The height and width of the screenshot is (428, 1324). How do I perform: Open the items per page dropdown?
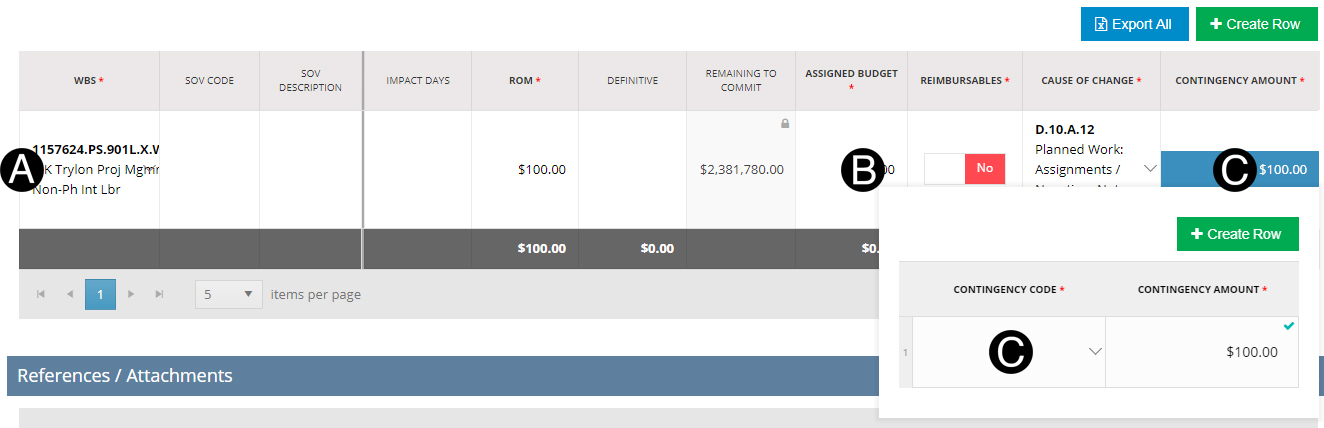pyautogui.click(x=229, y=295)
